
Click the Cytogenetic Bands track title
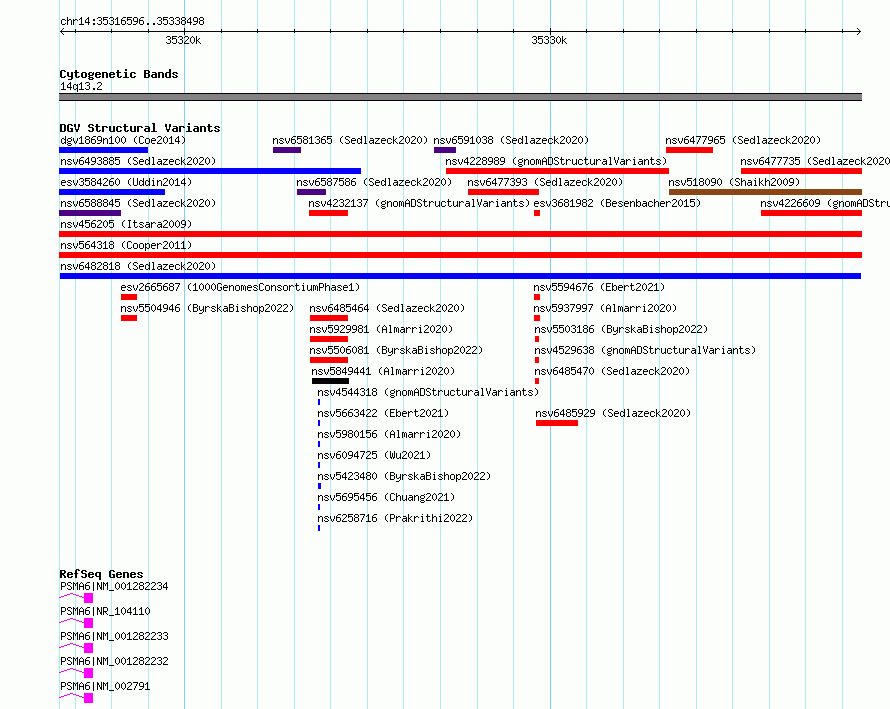click(119, 74)
